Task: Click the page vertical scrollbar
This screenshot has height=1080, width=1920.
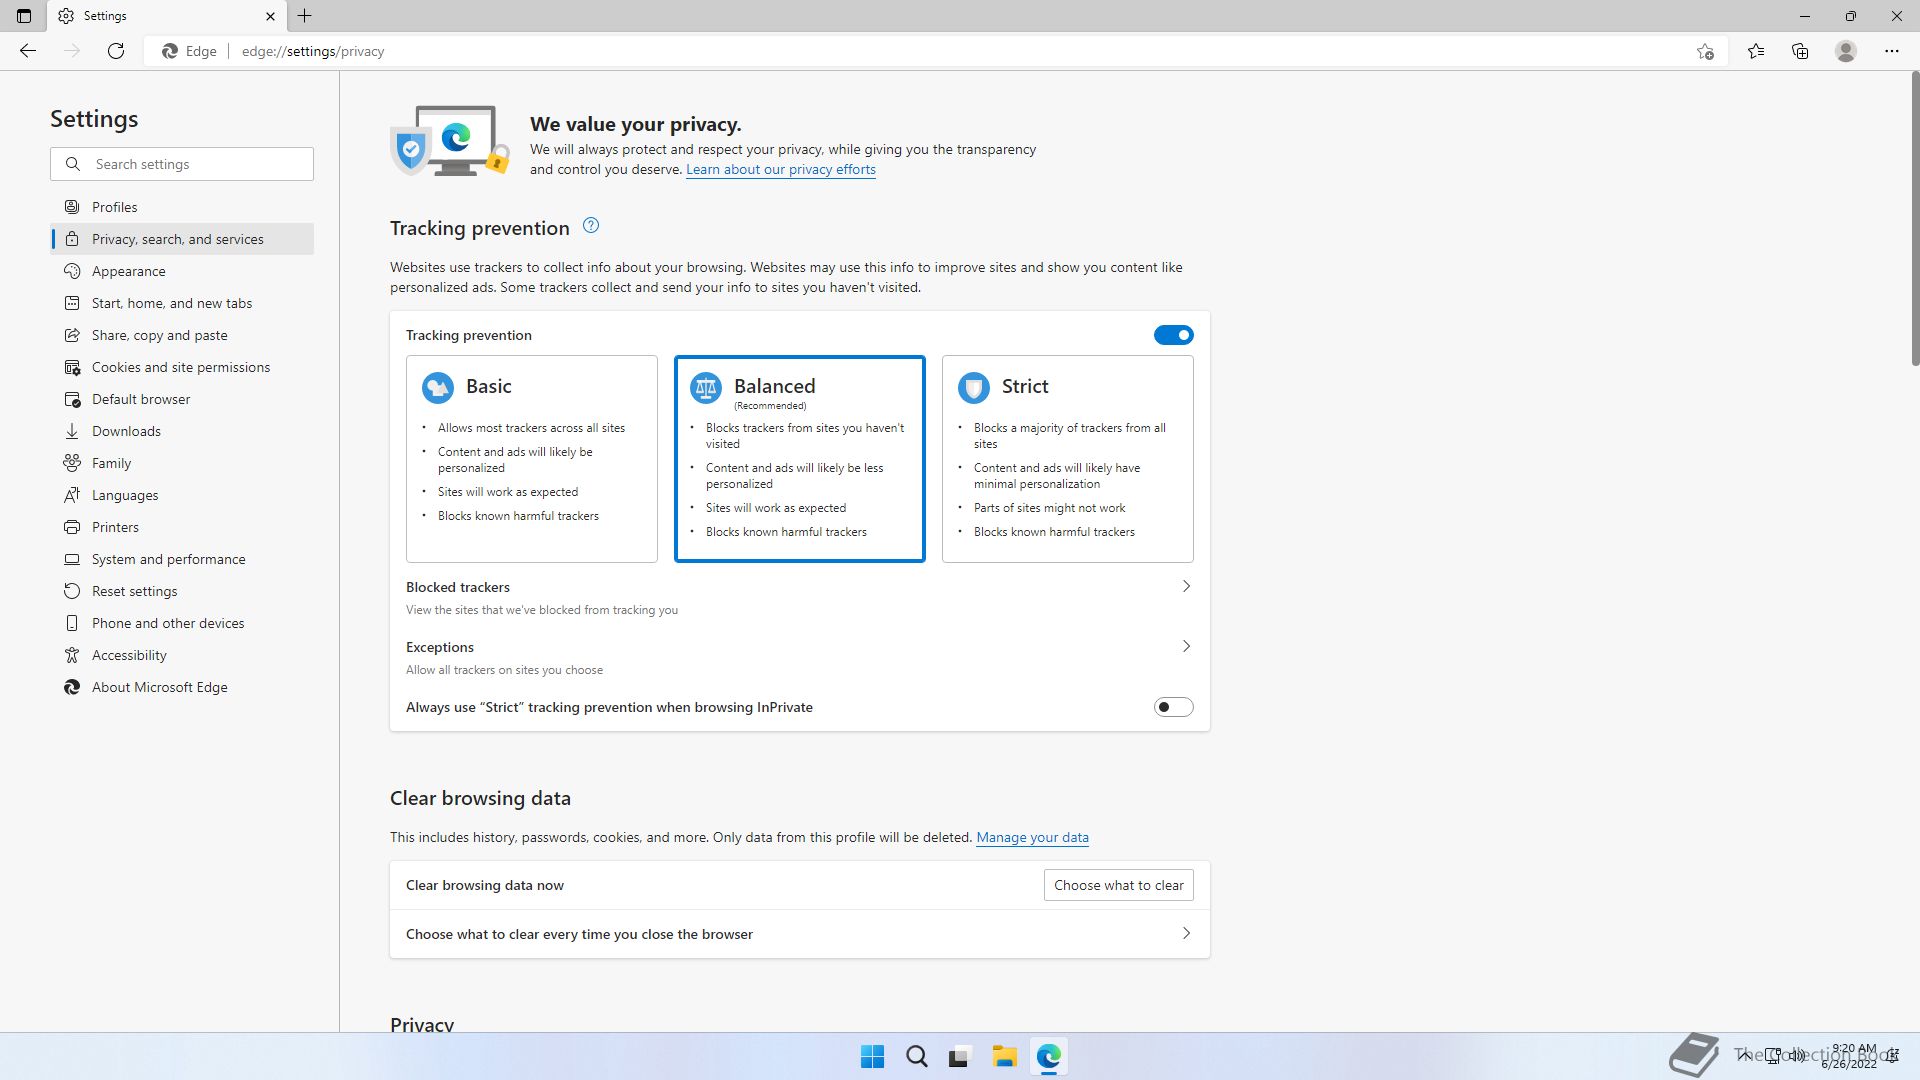Action: (x=1915, y=218)
